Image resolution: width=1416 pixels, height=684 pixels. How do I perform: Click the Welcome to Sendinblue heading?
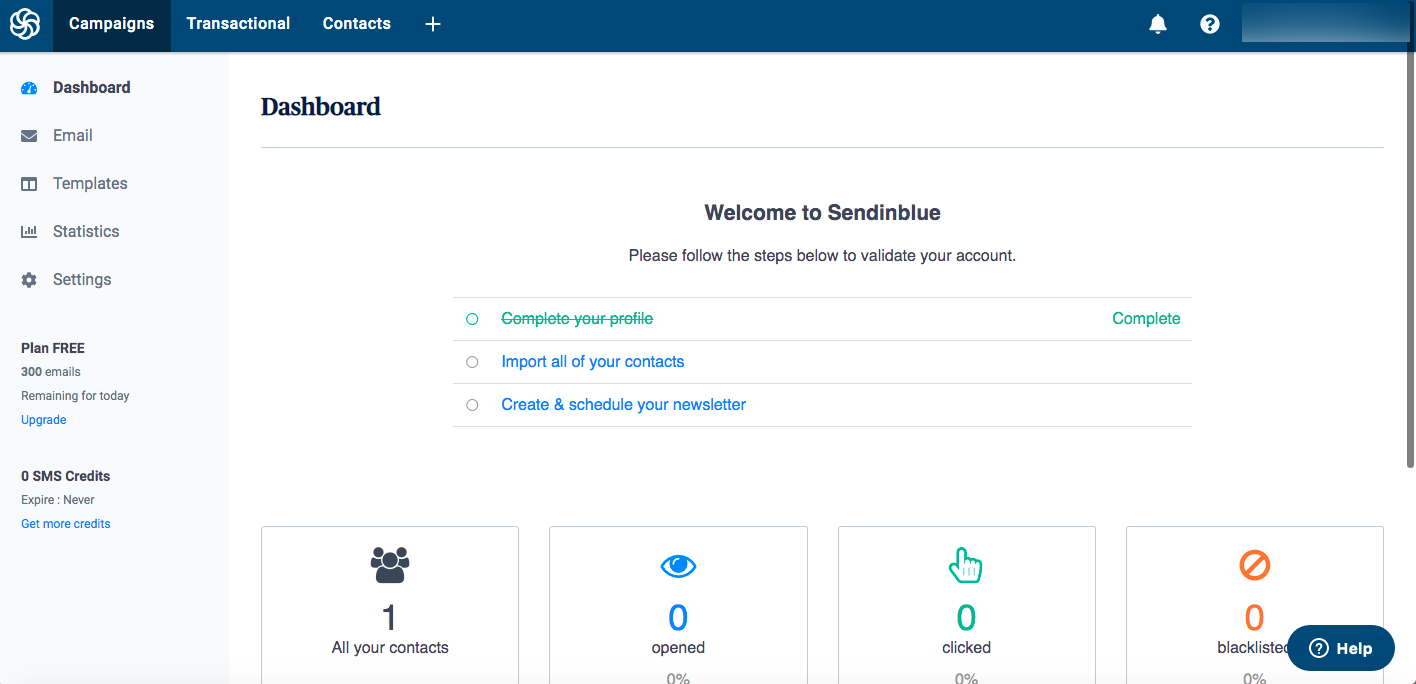tap(822, 212)
